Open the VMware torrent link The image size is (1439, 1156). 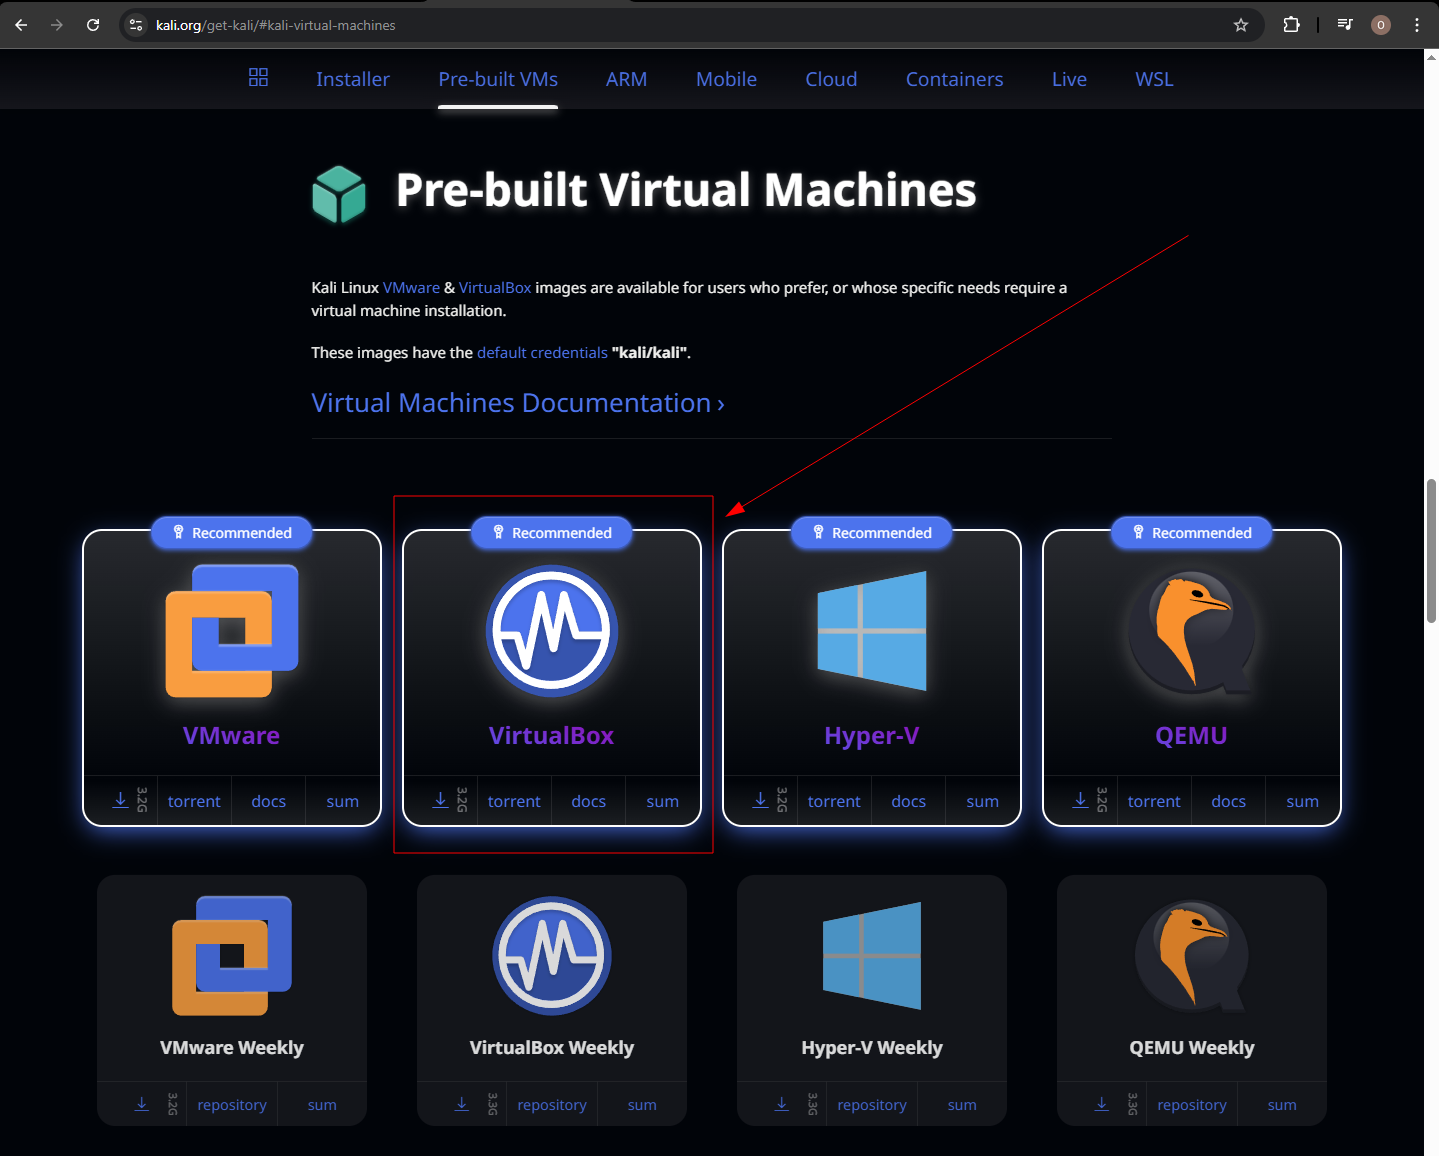click(194, 801)
